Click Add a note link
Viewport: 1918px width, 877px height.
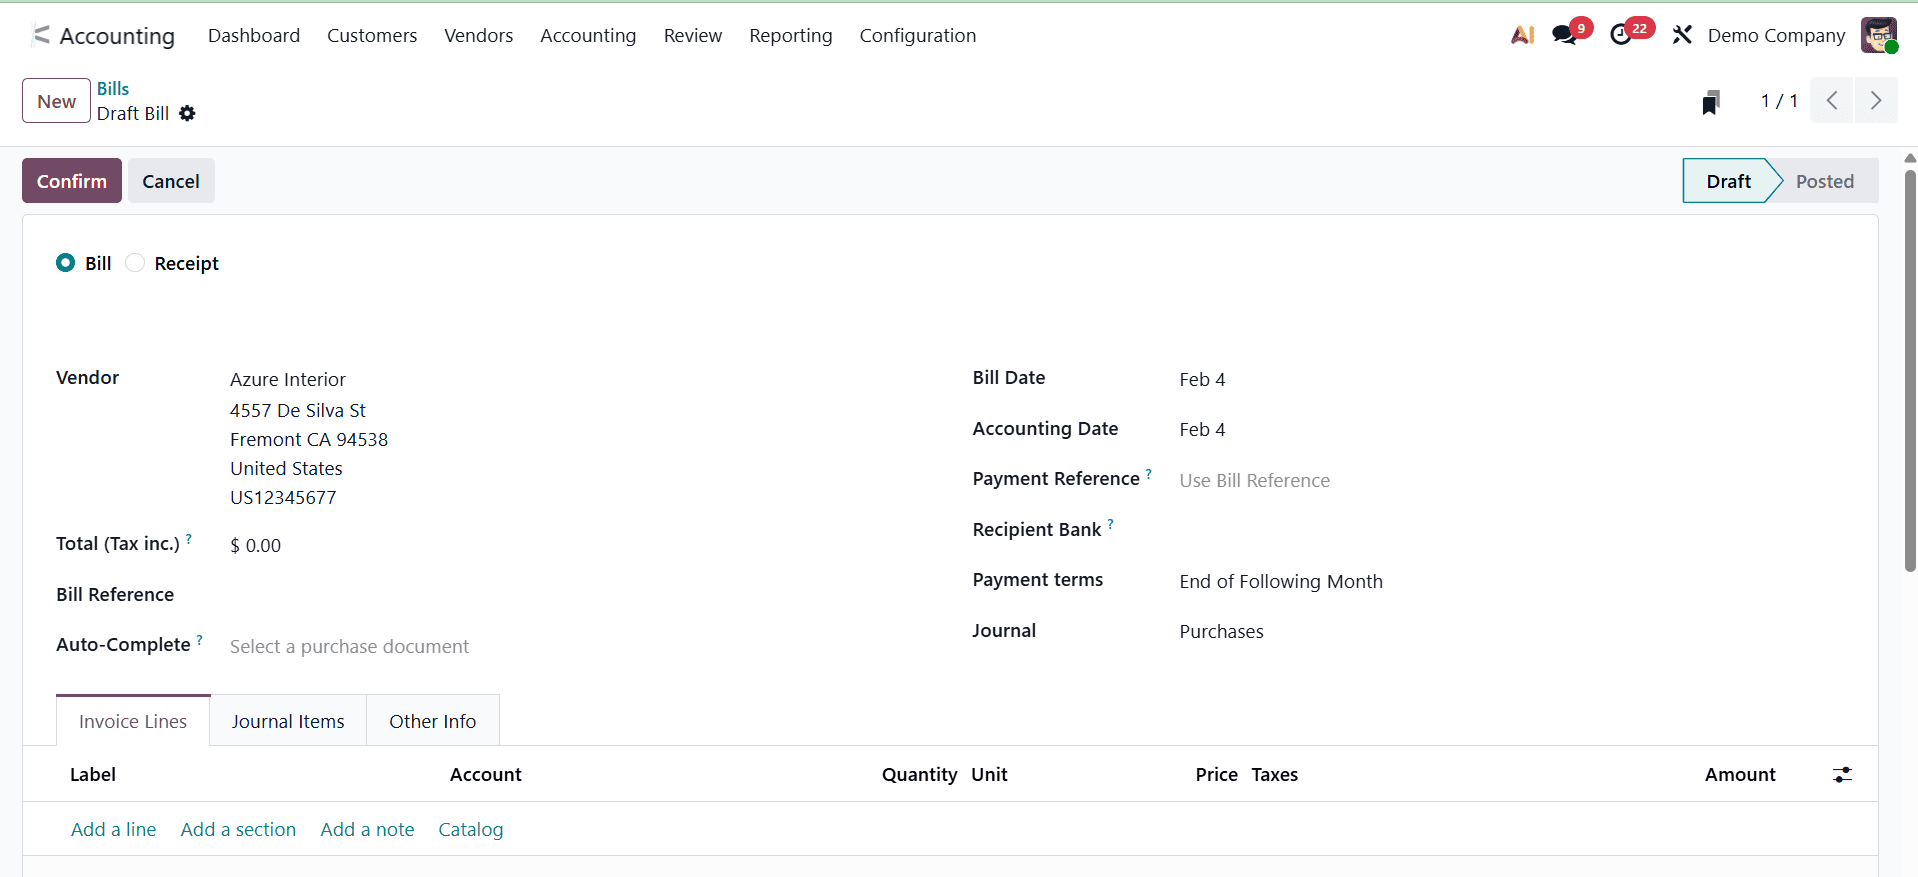pos(367,830)
